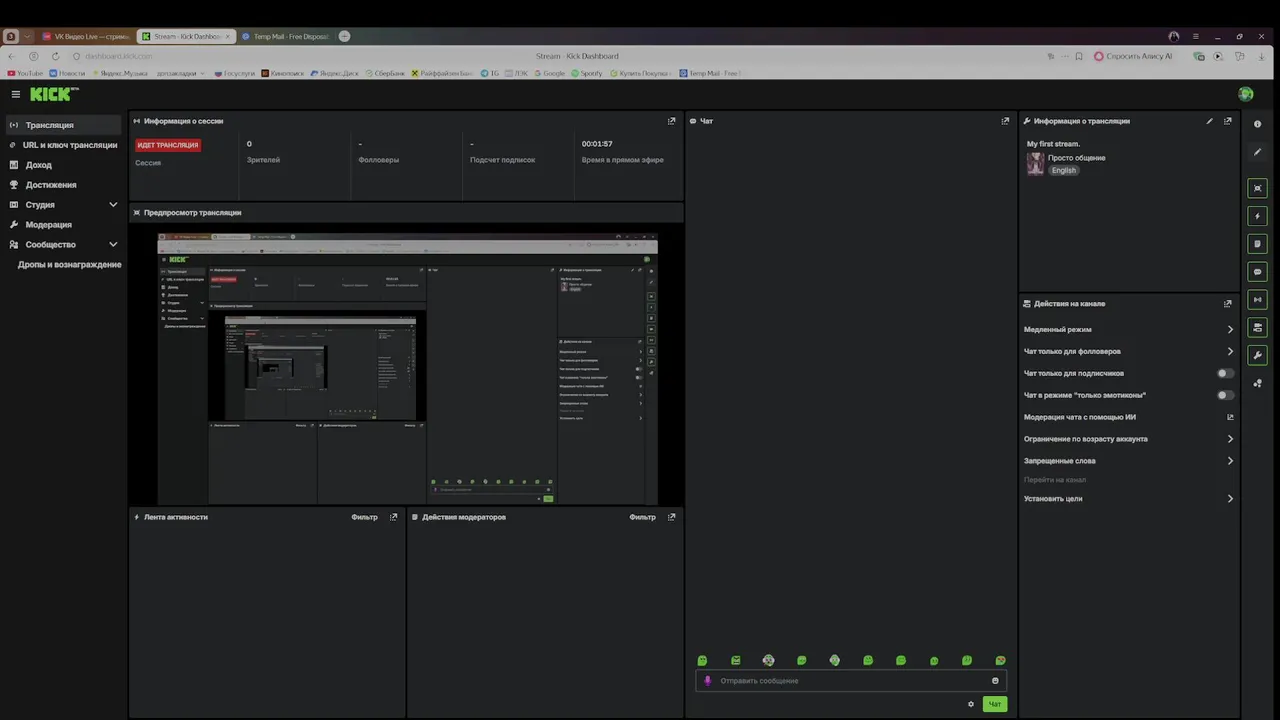1280x720 pixels.
Task: Open Фильтр in Лента активности
Action: pyautogui.click(x=364, y=517)
